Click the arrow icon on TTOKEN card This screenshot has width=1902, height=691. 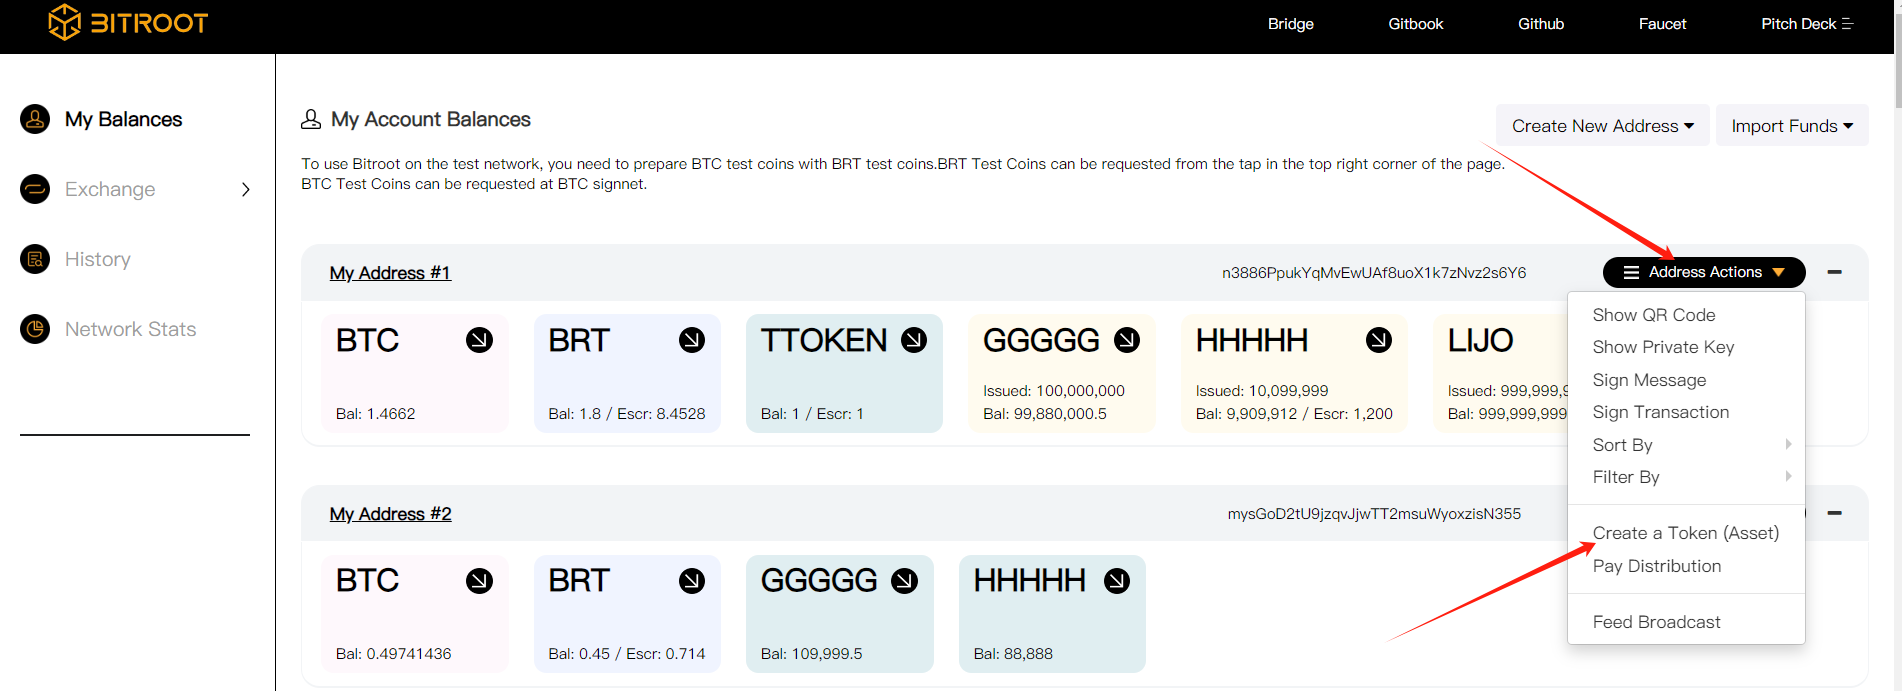point(914,340)
